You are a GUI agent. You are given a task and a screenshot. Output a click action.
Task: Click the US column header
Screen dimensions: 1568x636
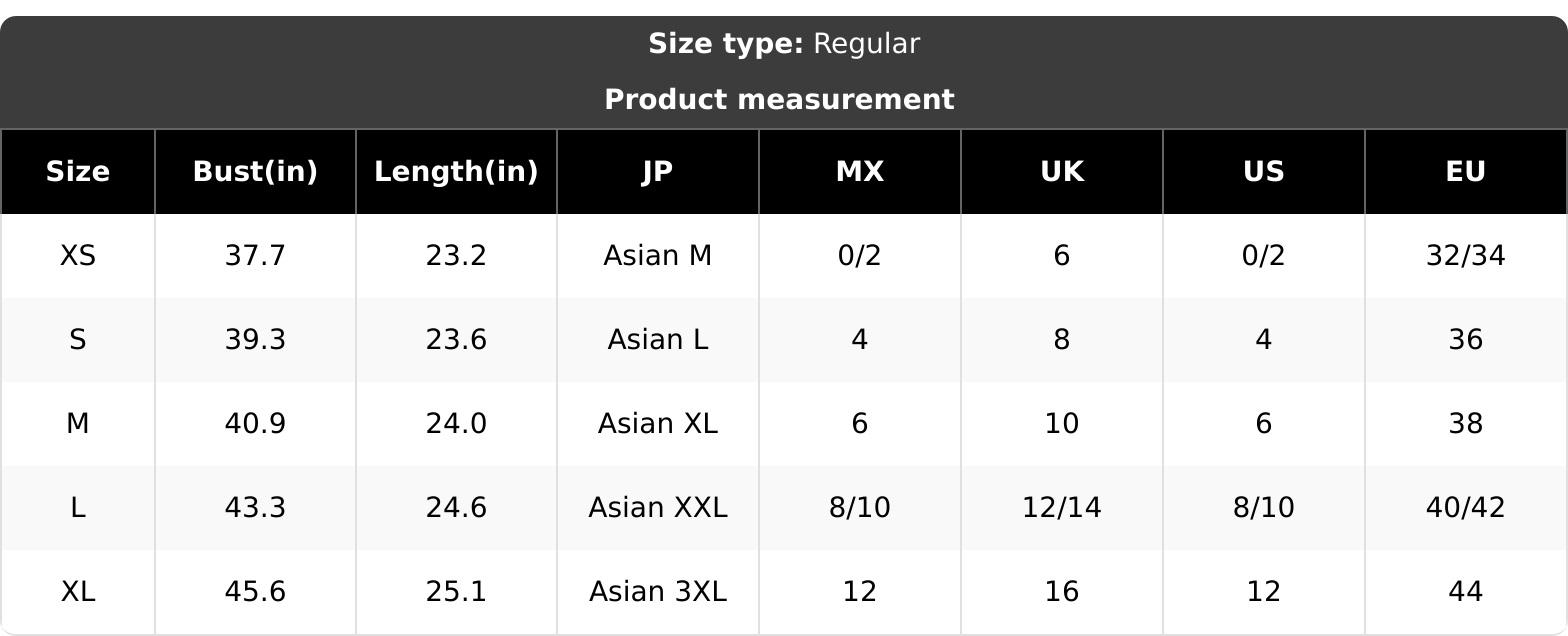(x=1264, y=172)
